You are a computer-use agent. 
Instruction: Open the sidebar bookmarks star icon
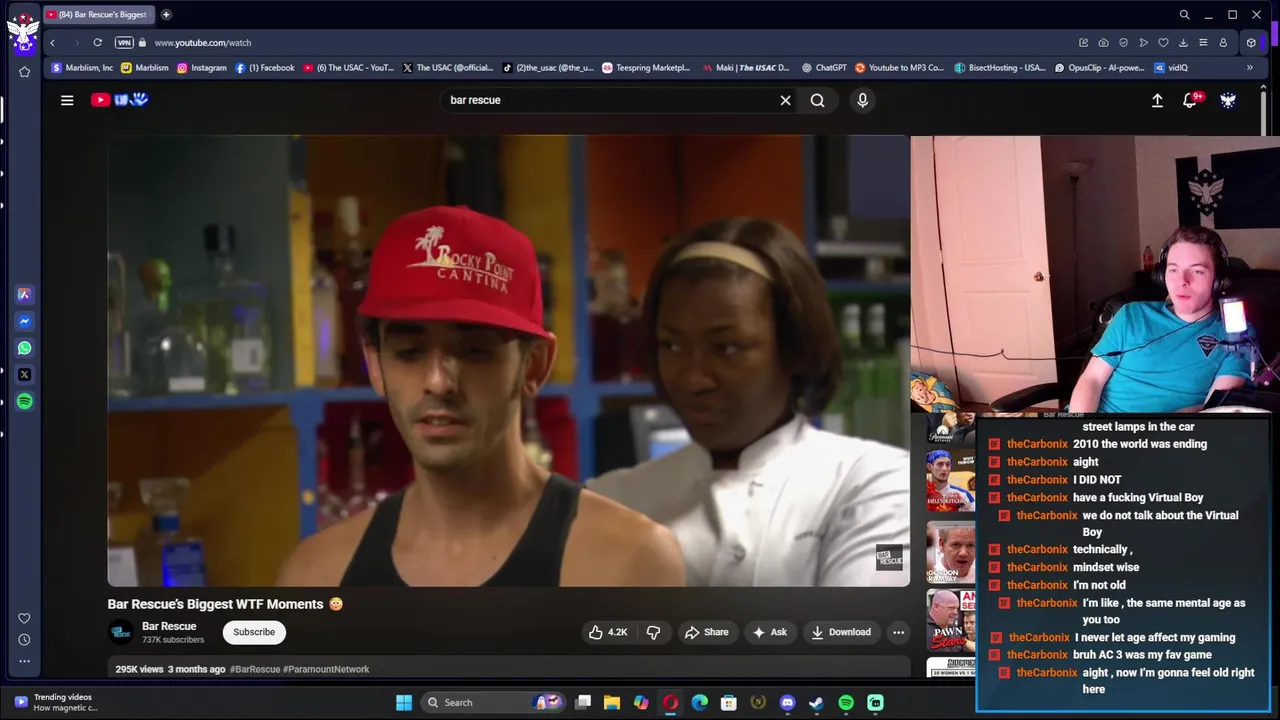[24, 72]
